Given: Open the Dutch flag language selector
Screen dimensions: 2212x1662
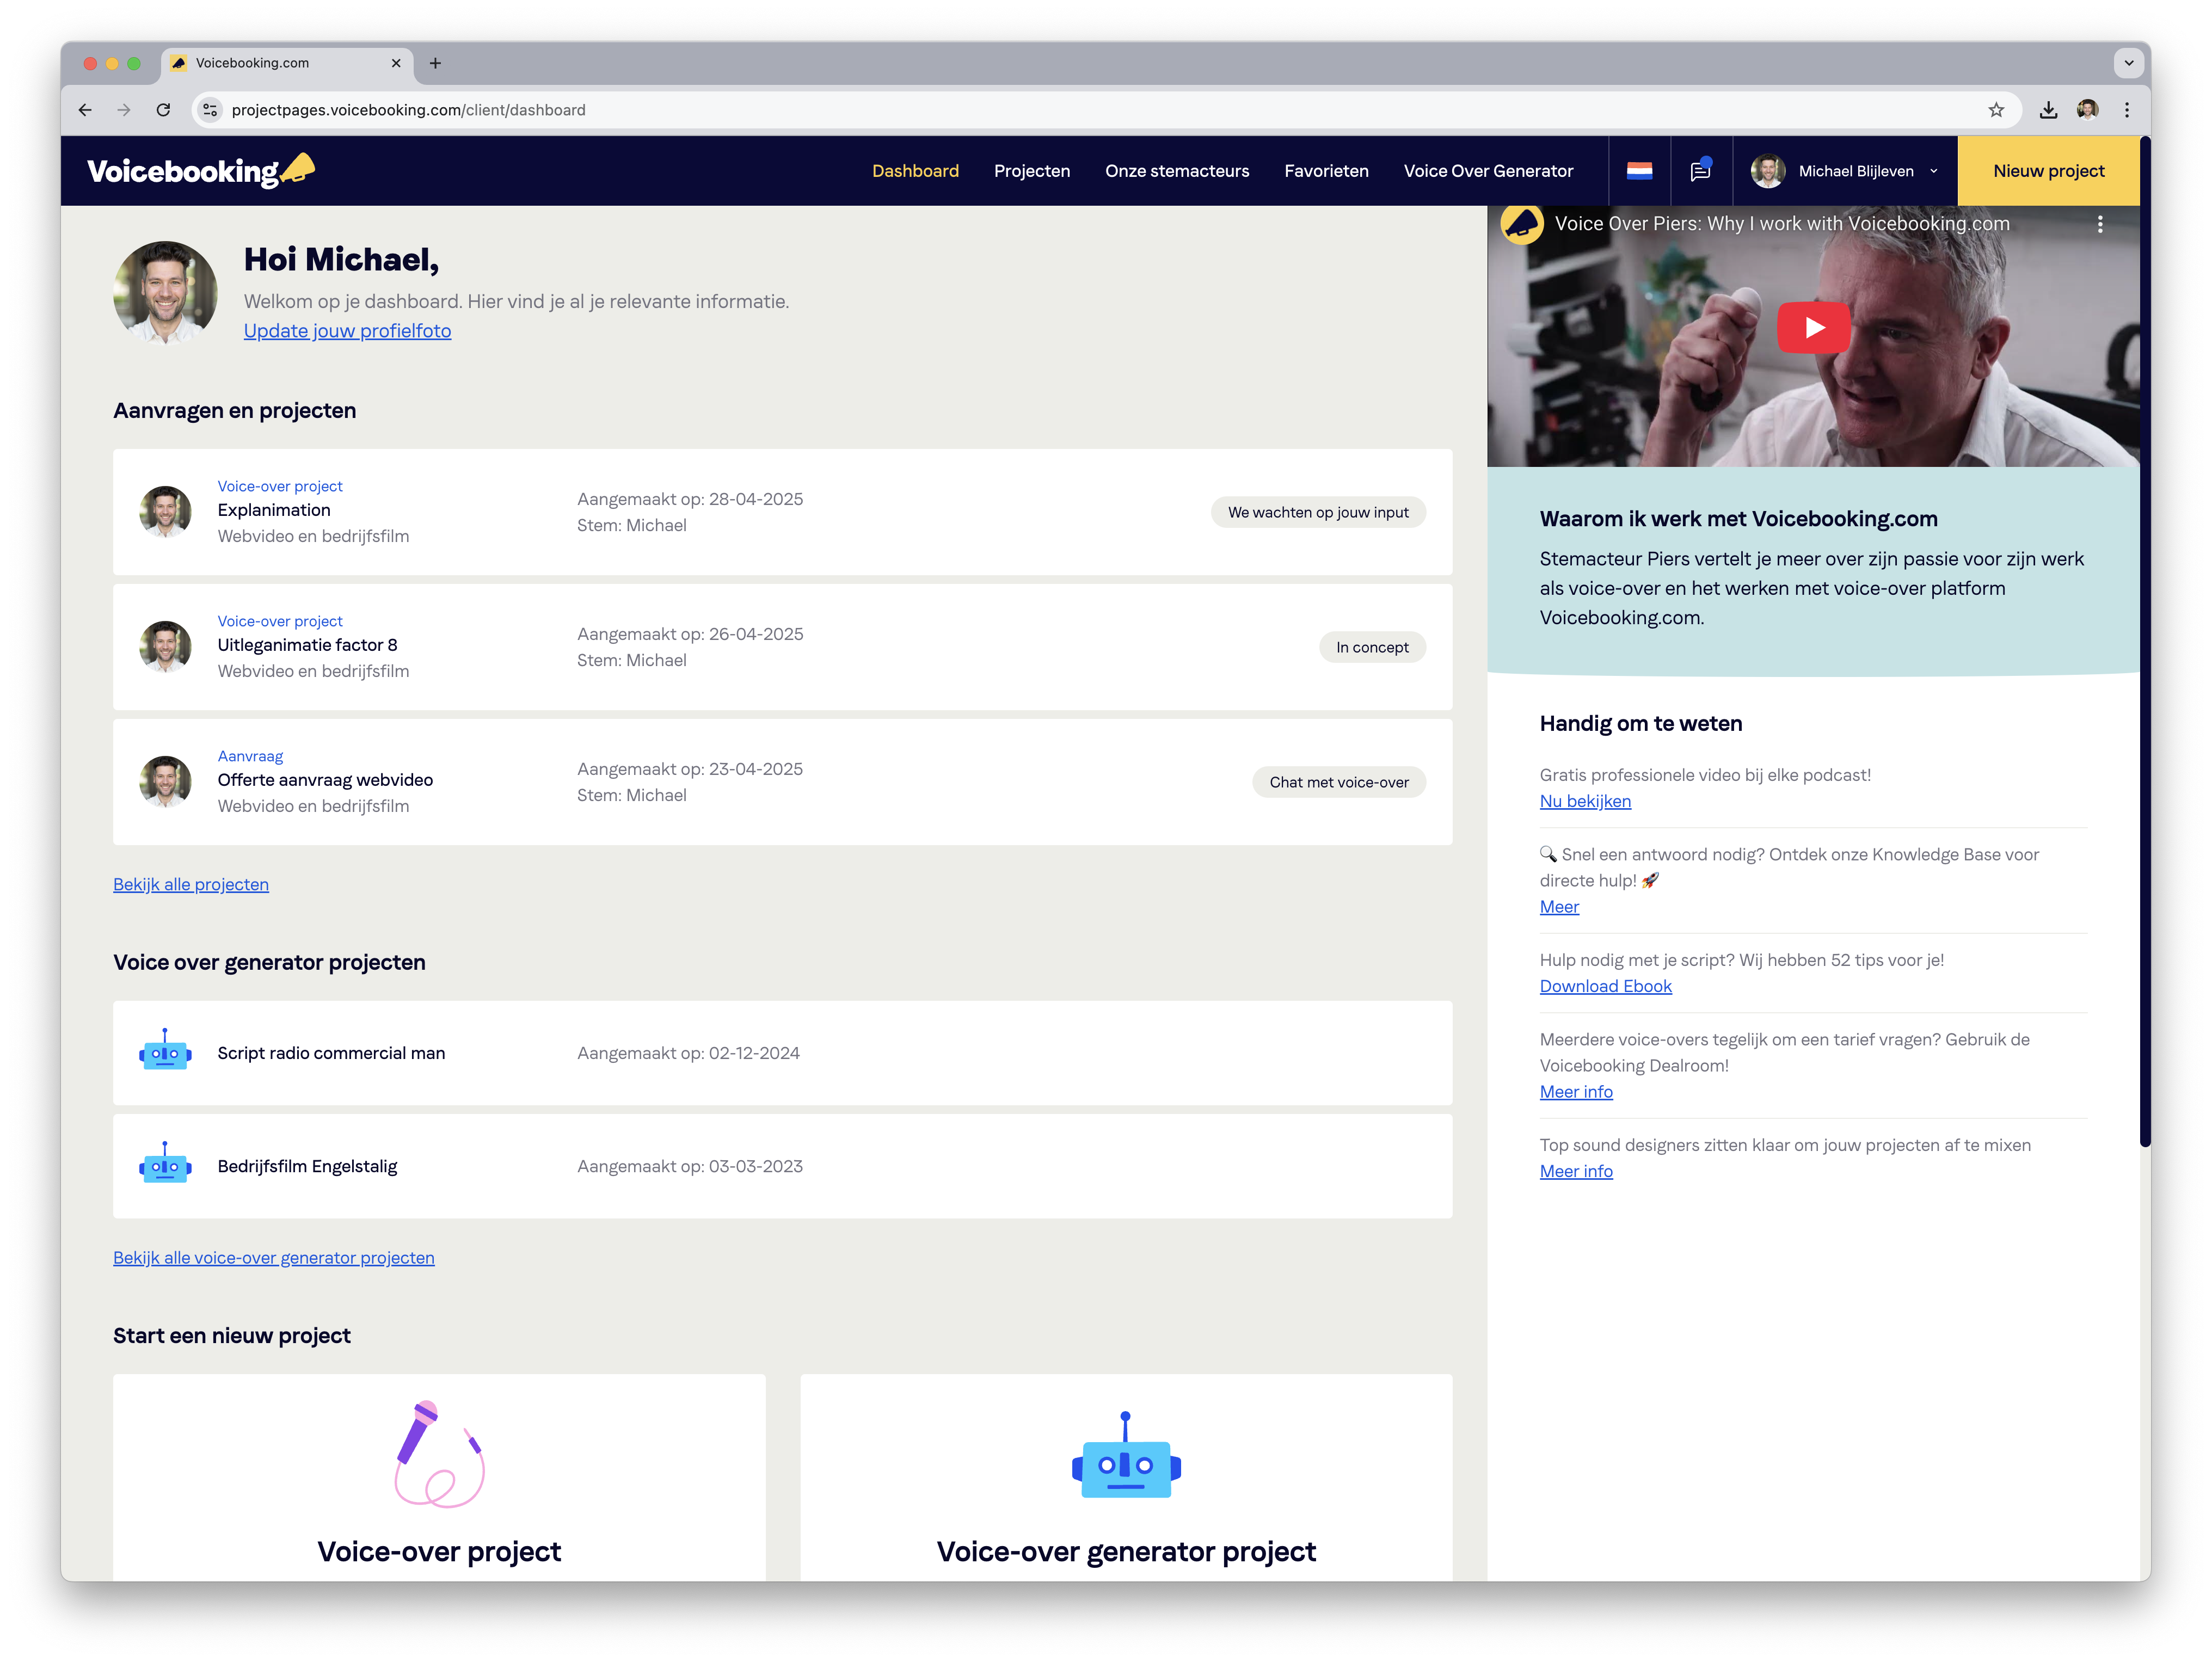Looking at the screenshot, I should 1640,170.
